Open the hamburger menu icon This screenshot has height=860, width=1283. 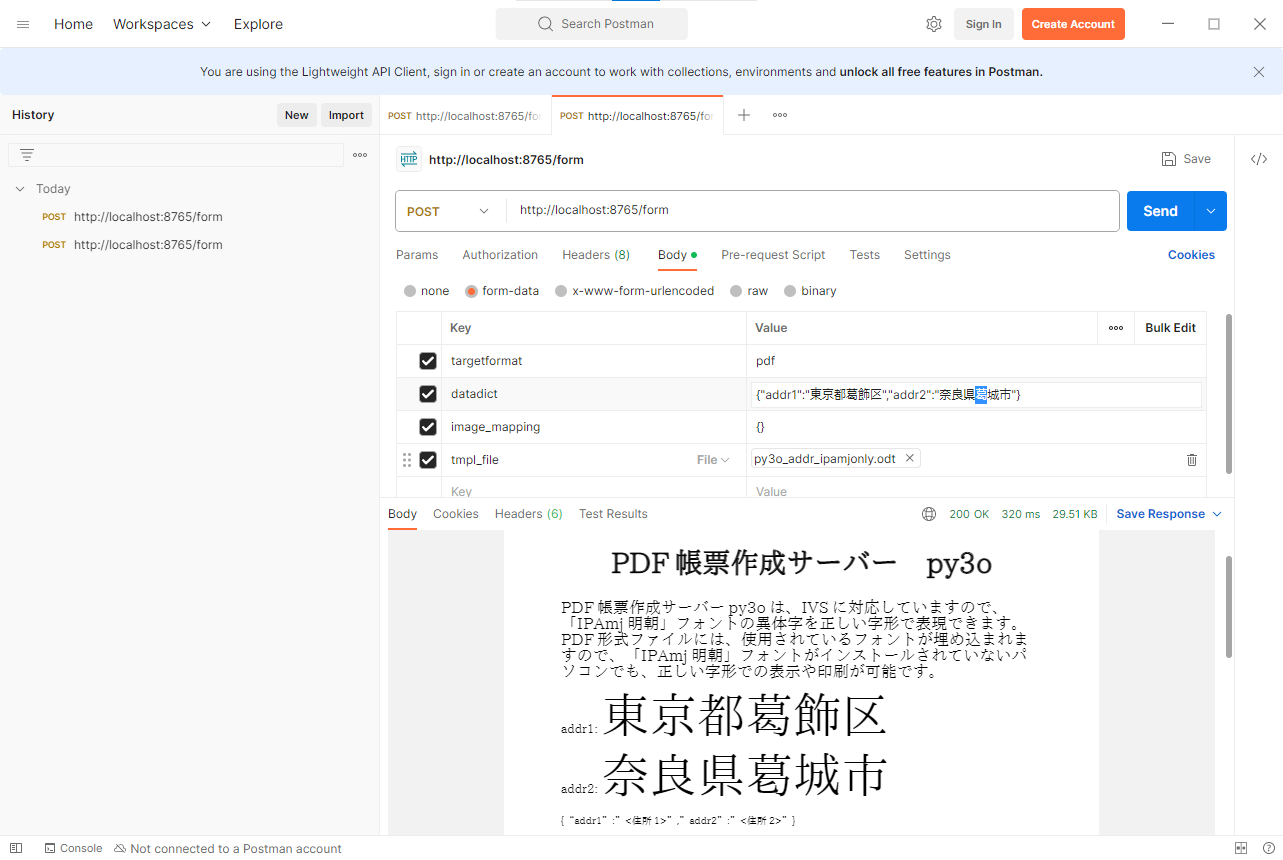(23, 24)
